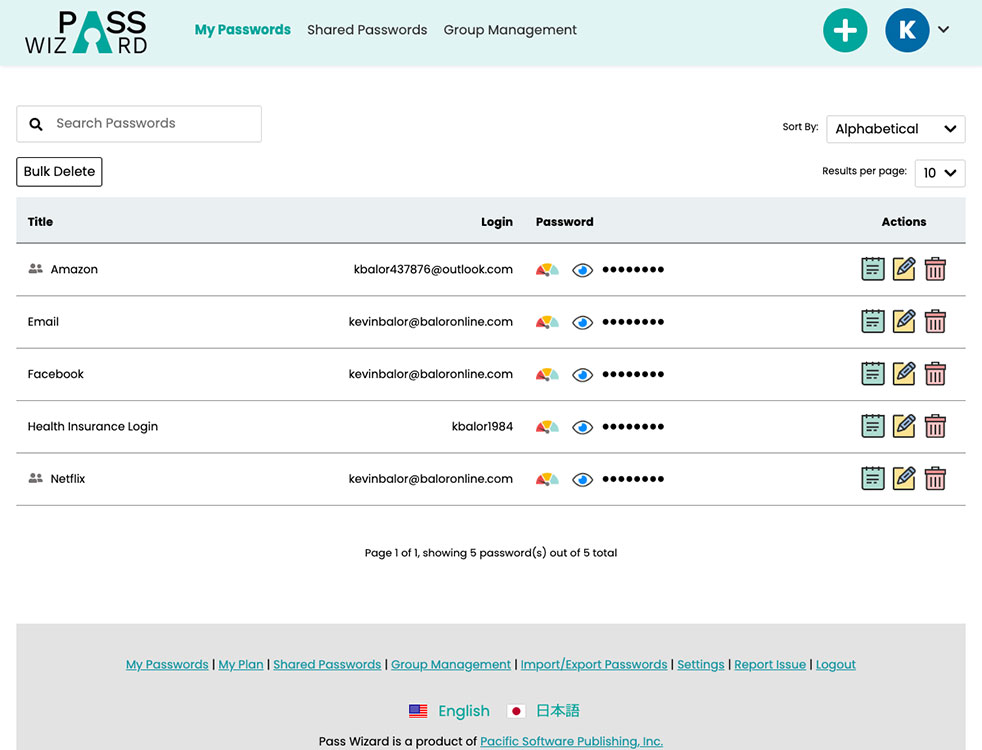
Task: Open Pacific Software Publishing, Inc. link
Action: [x=571, y=741]
